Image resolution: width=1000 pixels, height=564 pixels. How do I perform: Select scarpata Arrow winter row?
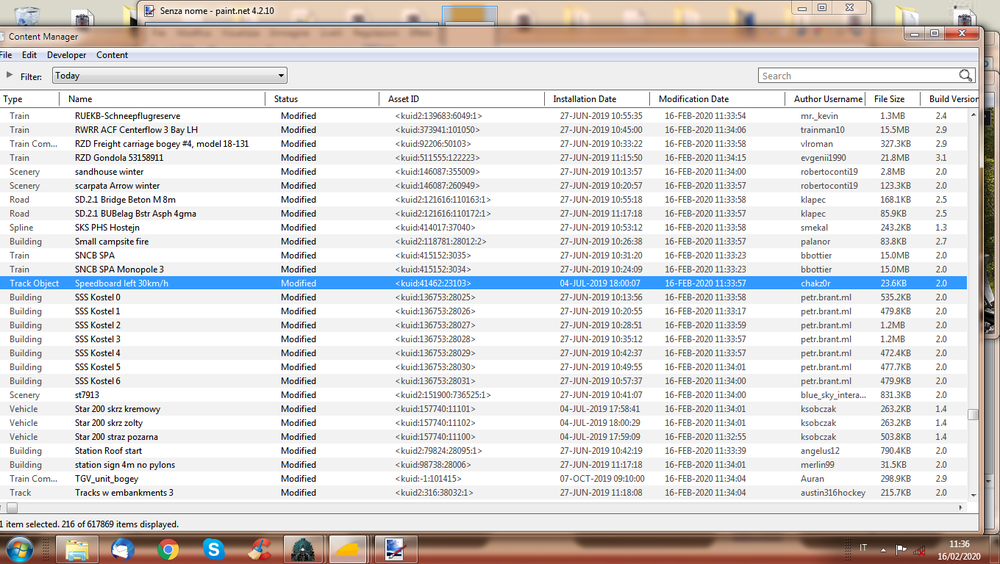[483, 186]
